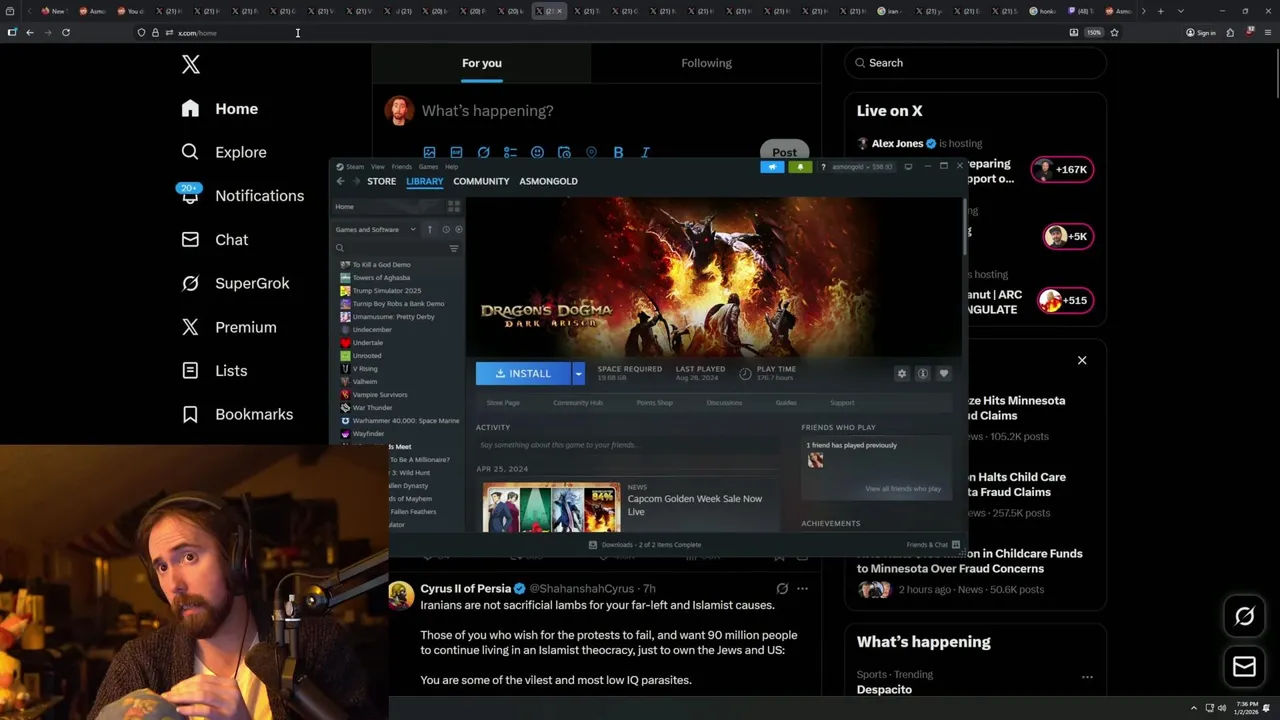Open the View menu in Steam
Image resolution: width=1280 pixels, height=720 pixels.
(378, 167)
